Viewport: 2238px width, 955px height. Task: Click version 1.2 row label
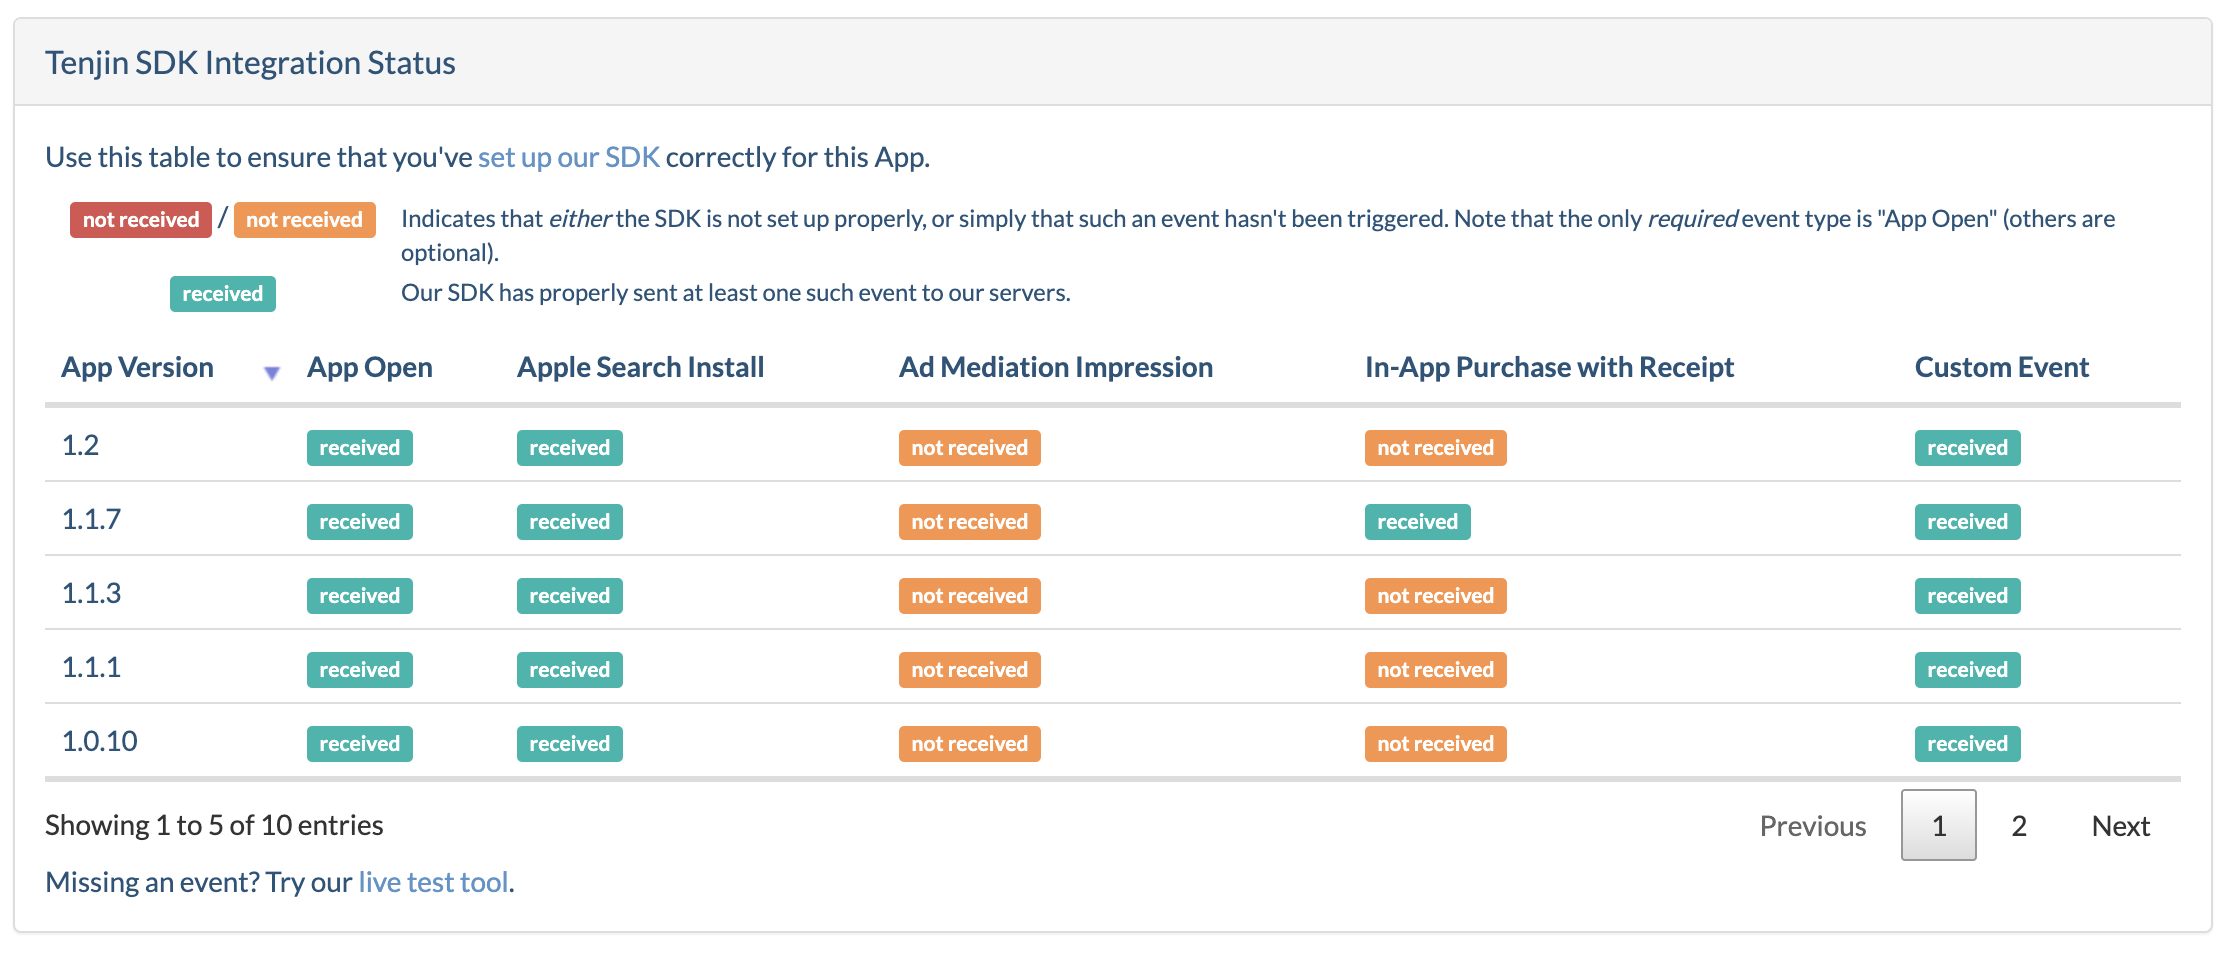coord(81,446)
